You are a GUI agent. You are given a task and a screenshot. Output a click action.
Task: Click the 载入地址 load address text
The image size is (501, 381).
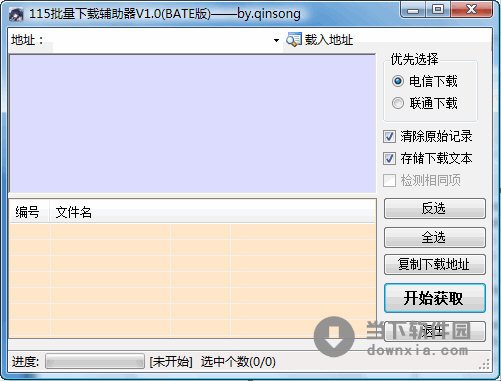click(x=329, y=40)
